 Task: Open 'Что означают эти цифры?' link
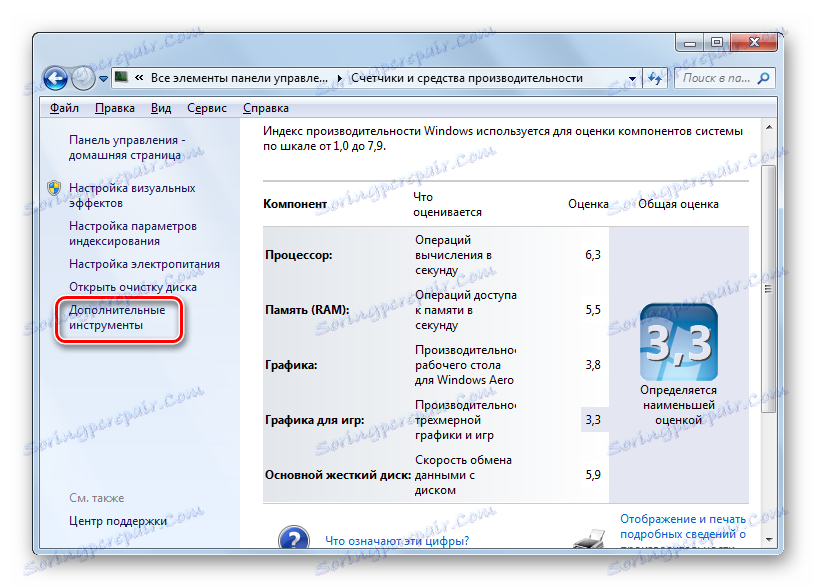397,541
